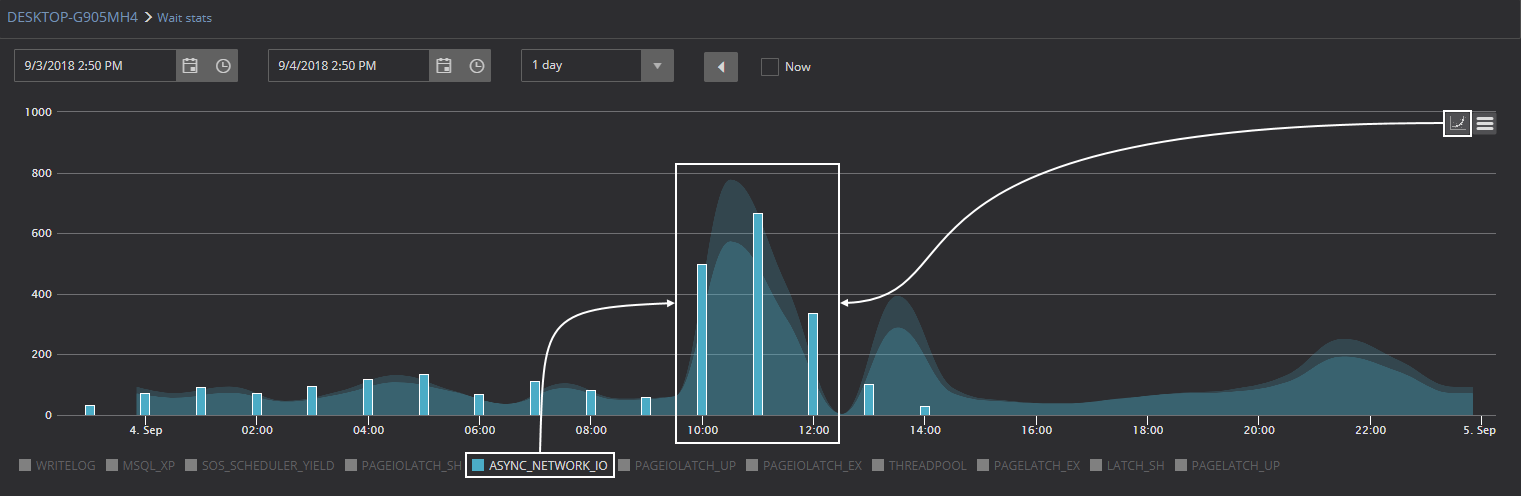The image size is (1521, 496).
Task: Open the chart hamburger menu
Action: [1485, 123]
